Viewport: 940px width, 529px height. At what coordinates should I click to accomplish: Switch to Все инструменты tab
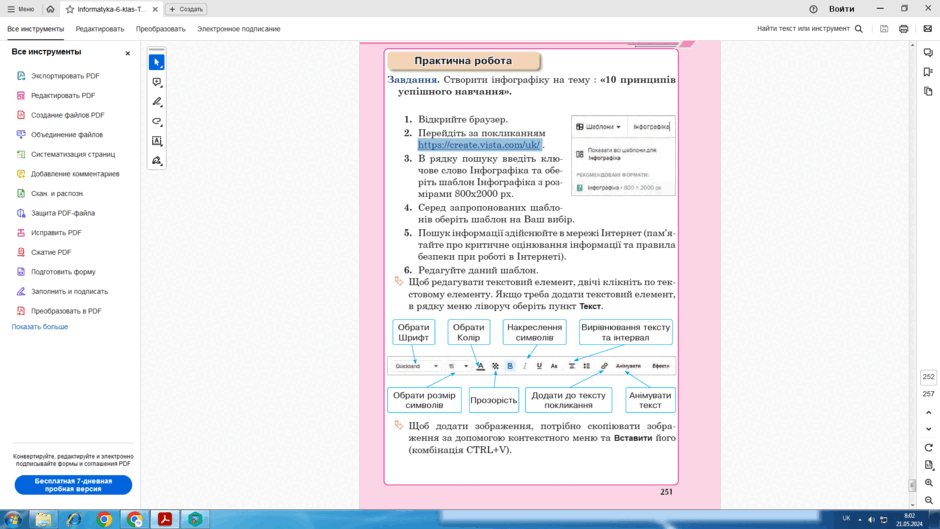(x=35, y=29)
